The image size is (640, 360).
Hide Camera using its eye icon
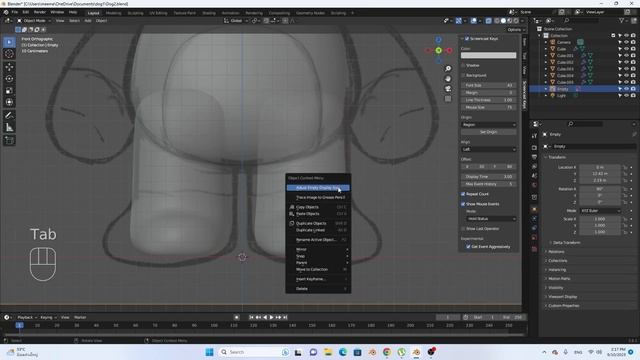pyautogui.click(x=626, y=42)
